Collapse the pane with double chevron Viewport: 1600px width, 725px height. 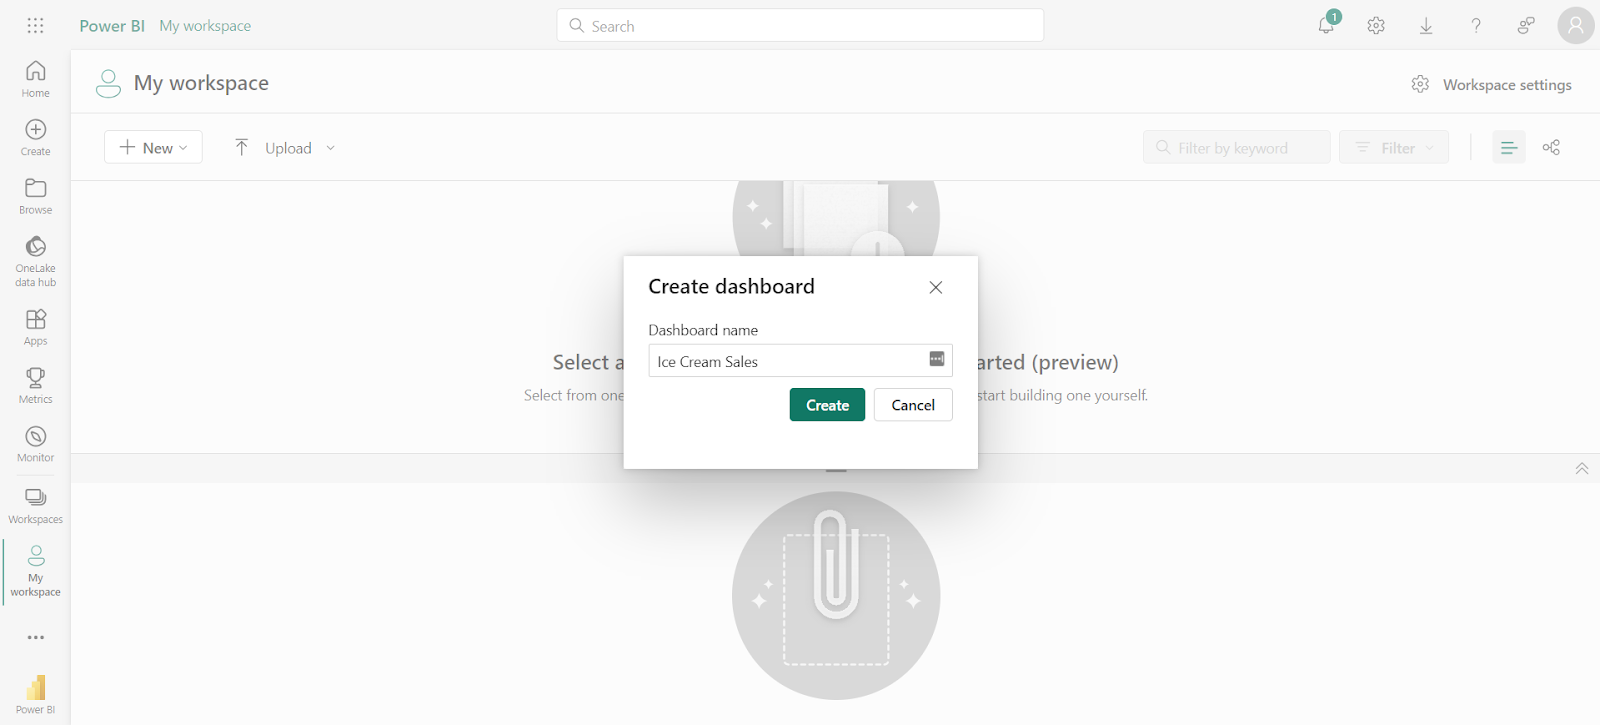pos(1582,468)
